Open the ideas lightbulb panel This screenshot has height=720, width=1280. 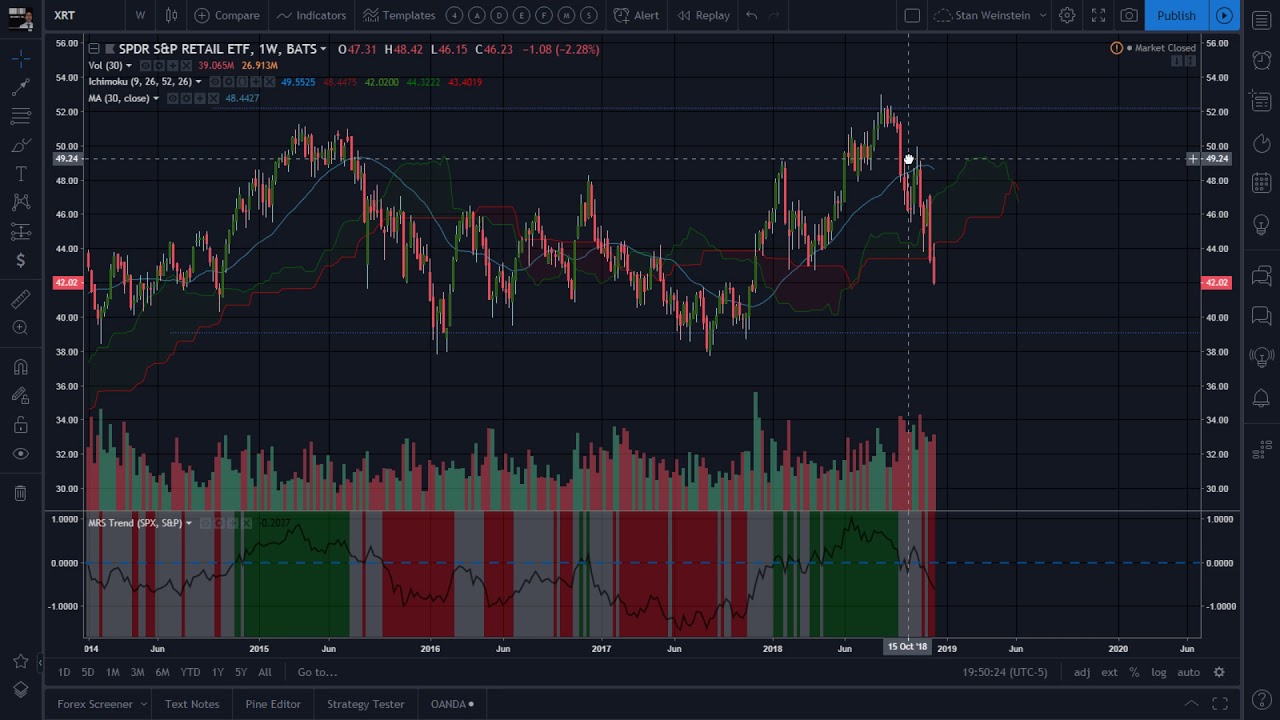[1261, 225]
